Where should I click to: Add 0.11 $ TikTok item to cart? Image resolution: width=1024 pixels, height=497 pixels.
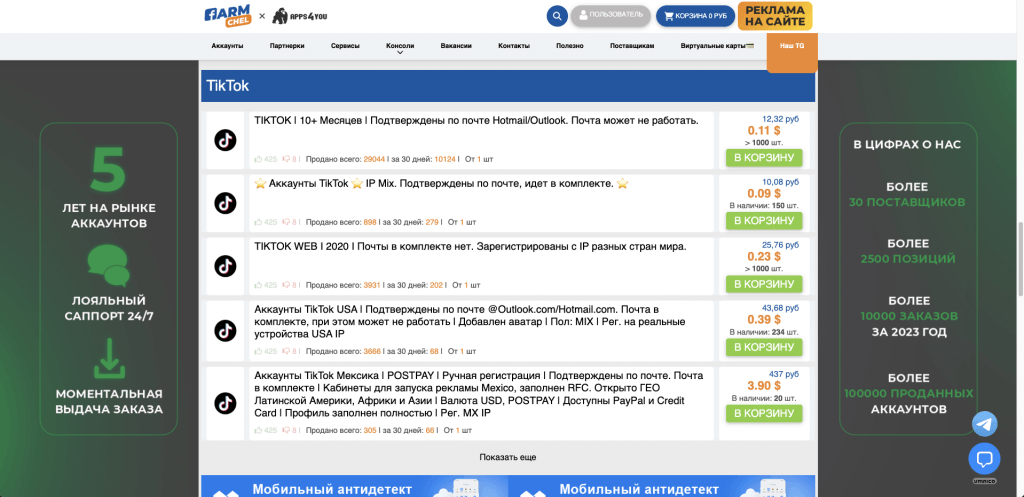click(763, 157)
